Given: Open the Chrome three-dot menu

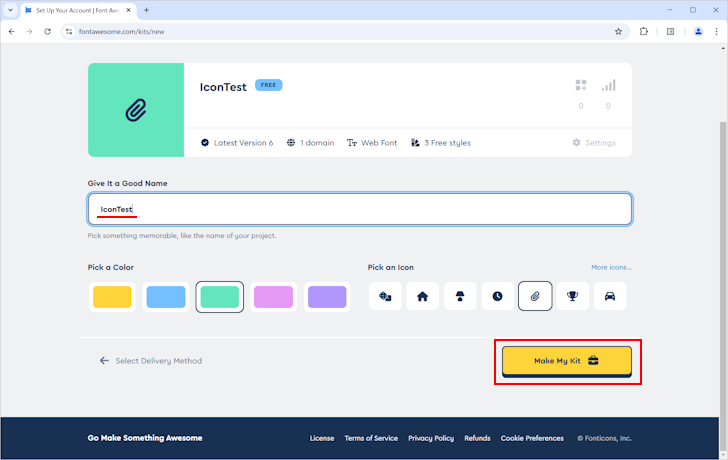Looking at the screenshot, I should [716, 31].
